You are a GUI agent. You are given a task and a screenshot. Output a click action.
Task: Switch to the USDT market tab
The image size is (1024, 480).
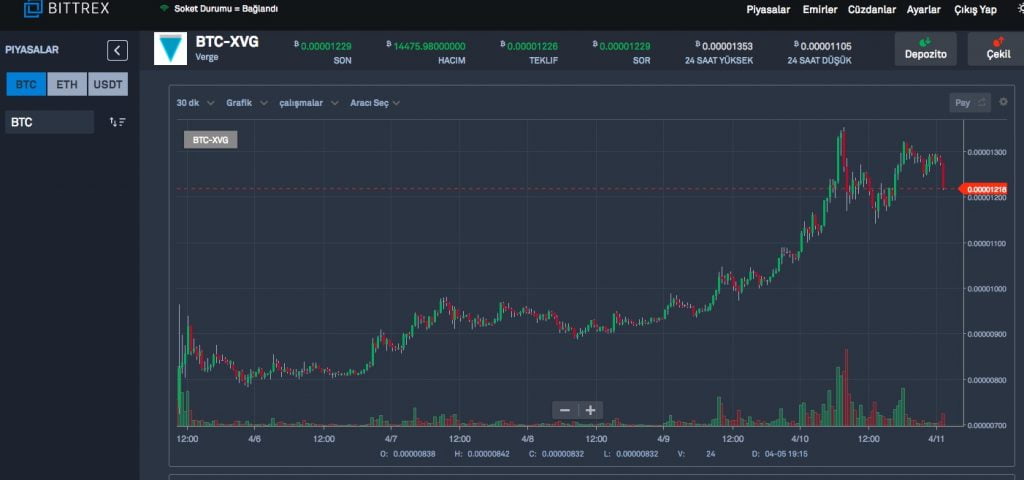tap(108, 84)
